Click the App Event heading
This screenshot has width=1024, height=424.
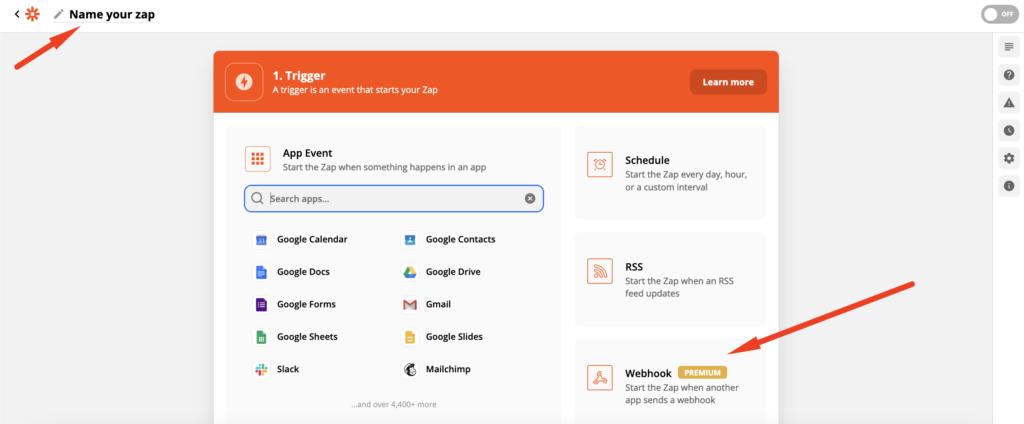308,153
